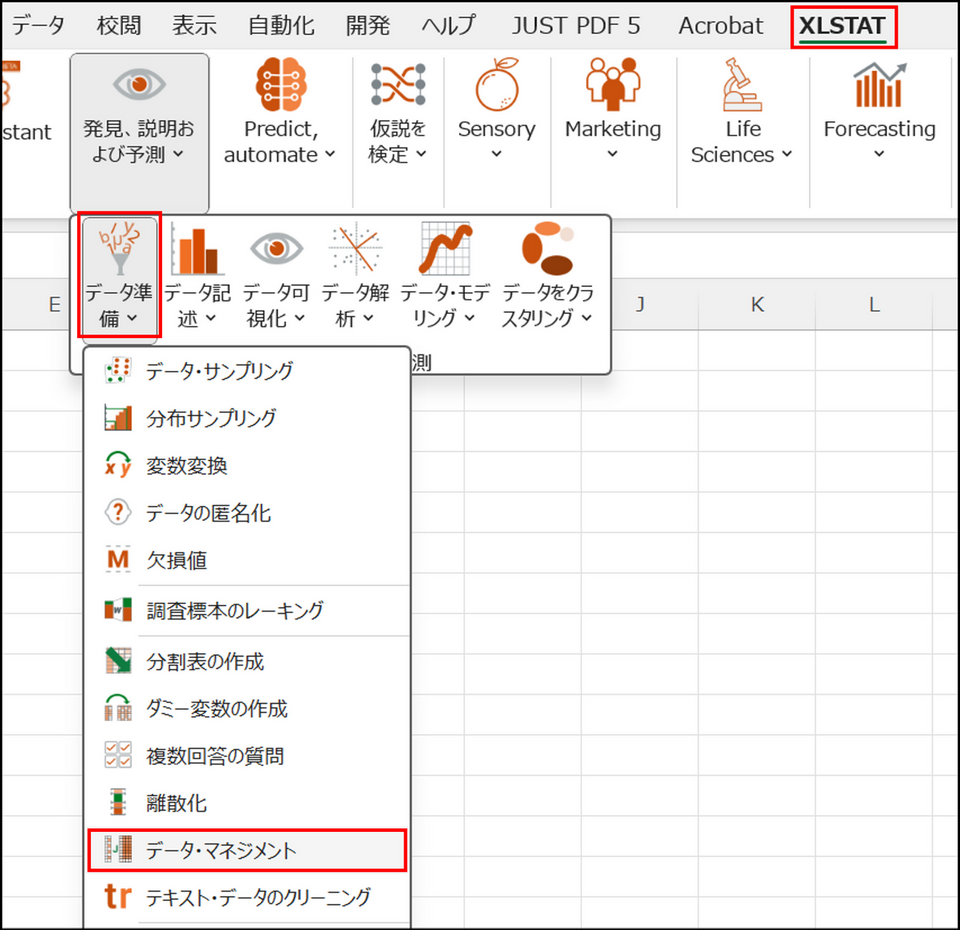Open the XLSTAT ribbon tab
The width and height of the screenshot is (960, 930).
tap(842, 26)
